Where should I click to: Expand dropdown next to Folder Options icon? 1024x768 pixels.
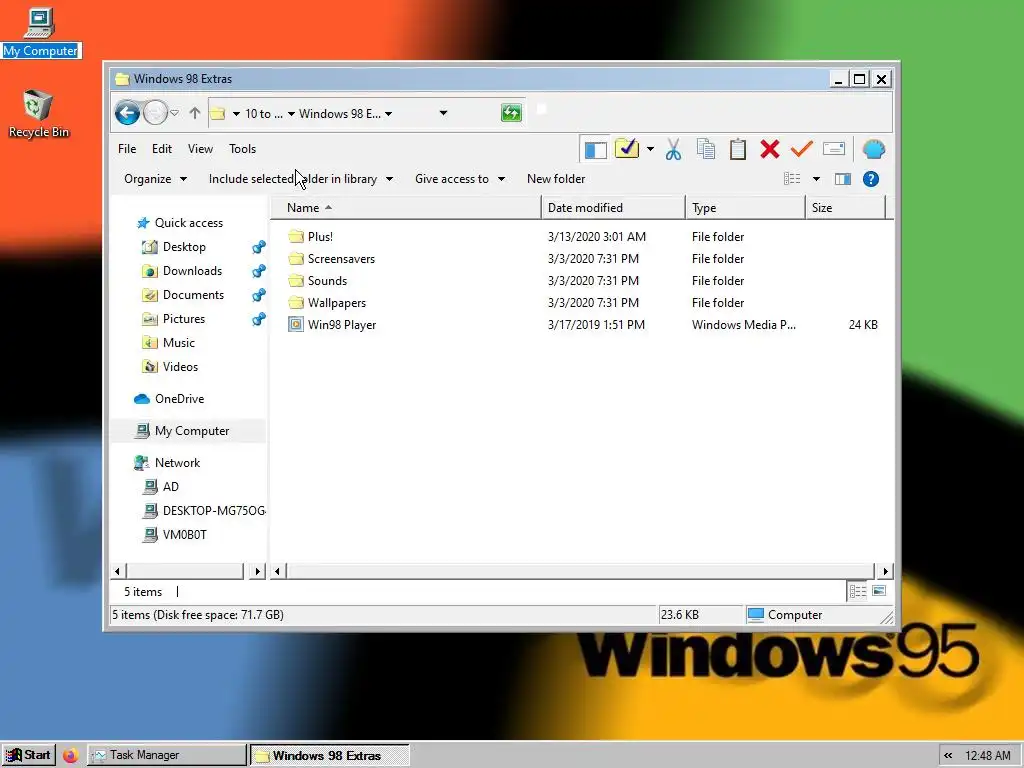[x=650, y=150]
